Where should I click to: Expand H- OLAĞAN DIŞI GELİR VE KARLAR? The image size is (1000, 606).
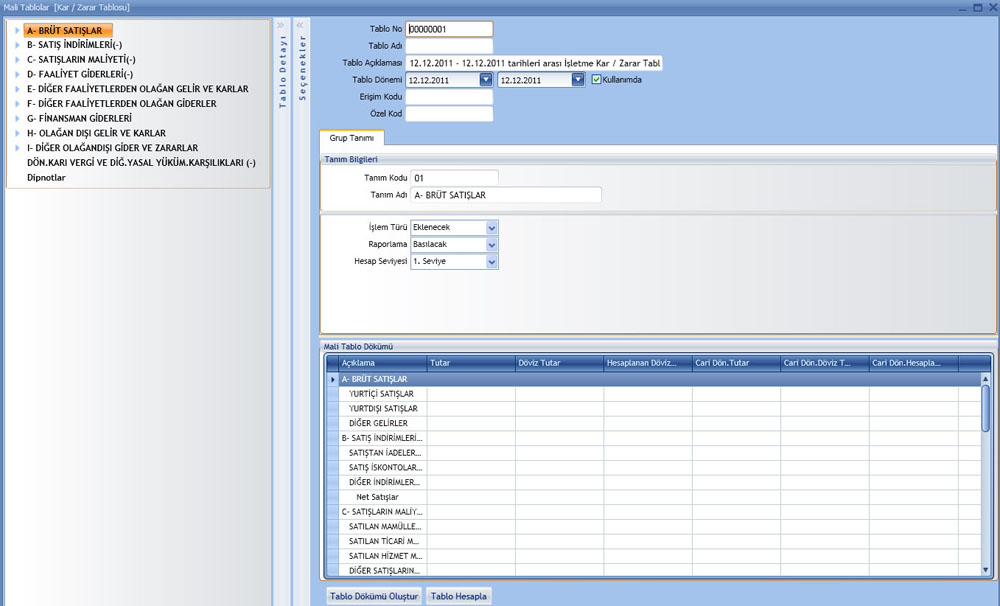[x=17, y=133]
